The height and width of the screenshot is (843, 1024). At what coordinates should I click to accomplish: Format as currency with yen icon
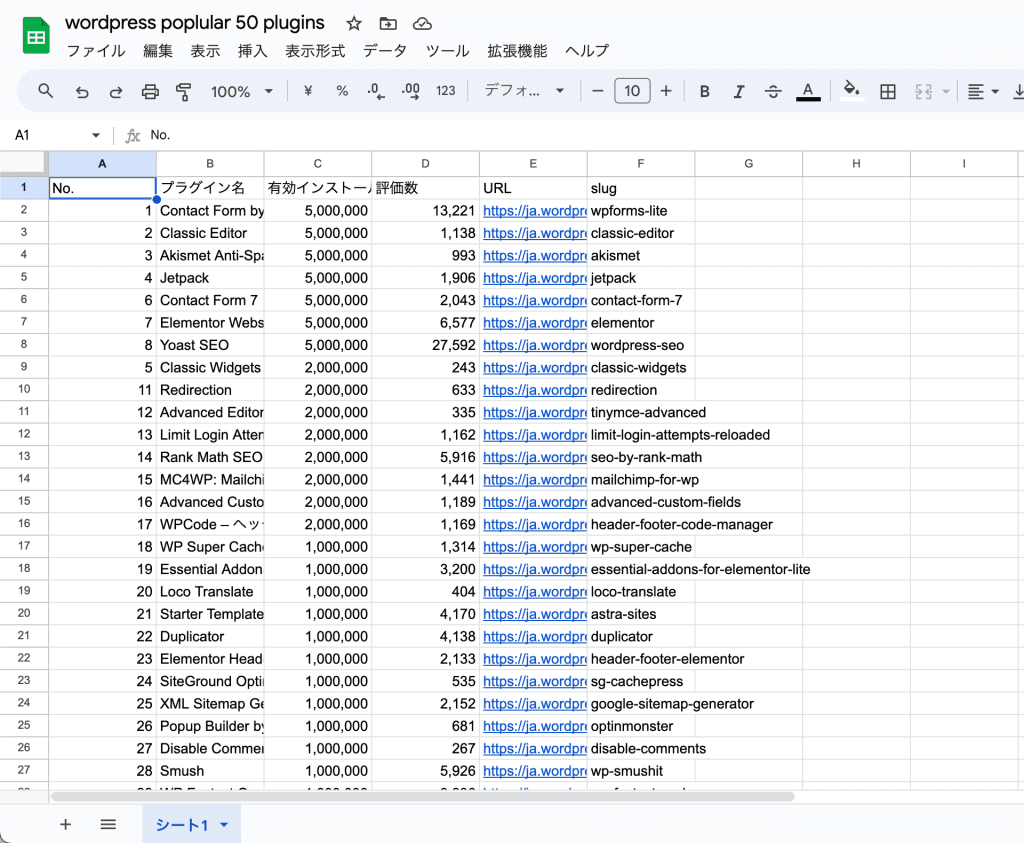point(308,91)
